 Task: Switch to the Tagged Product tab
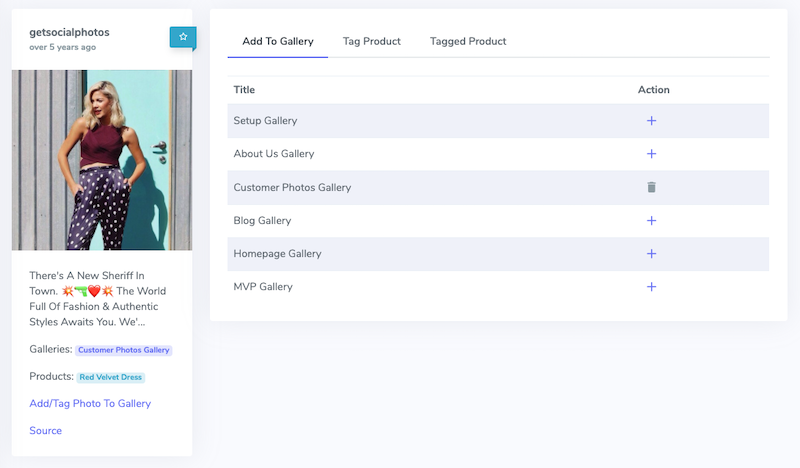468,41
